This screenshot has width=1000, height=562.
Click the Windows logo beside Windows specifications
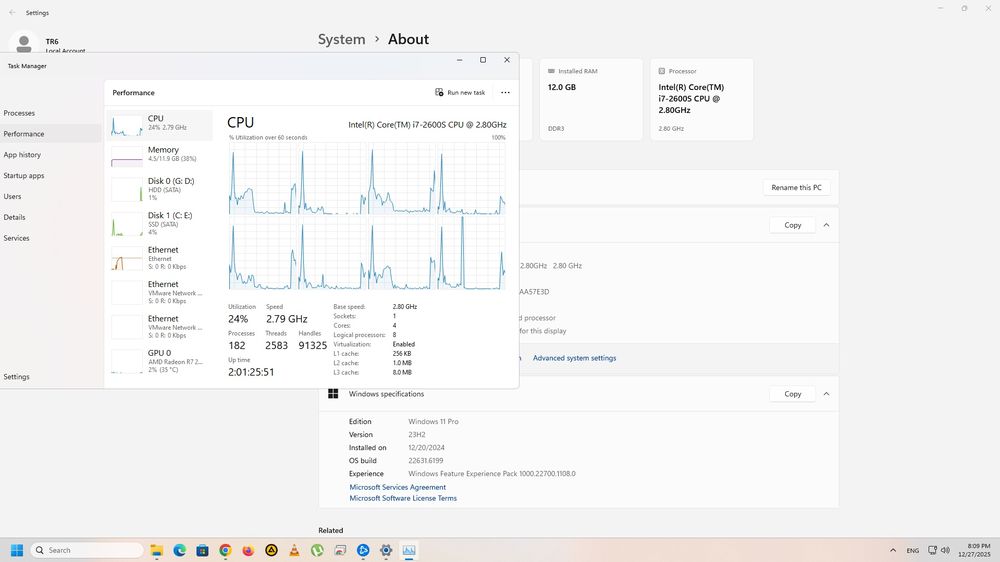[x=333, y=394]
